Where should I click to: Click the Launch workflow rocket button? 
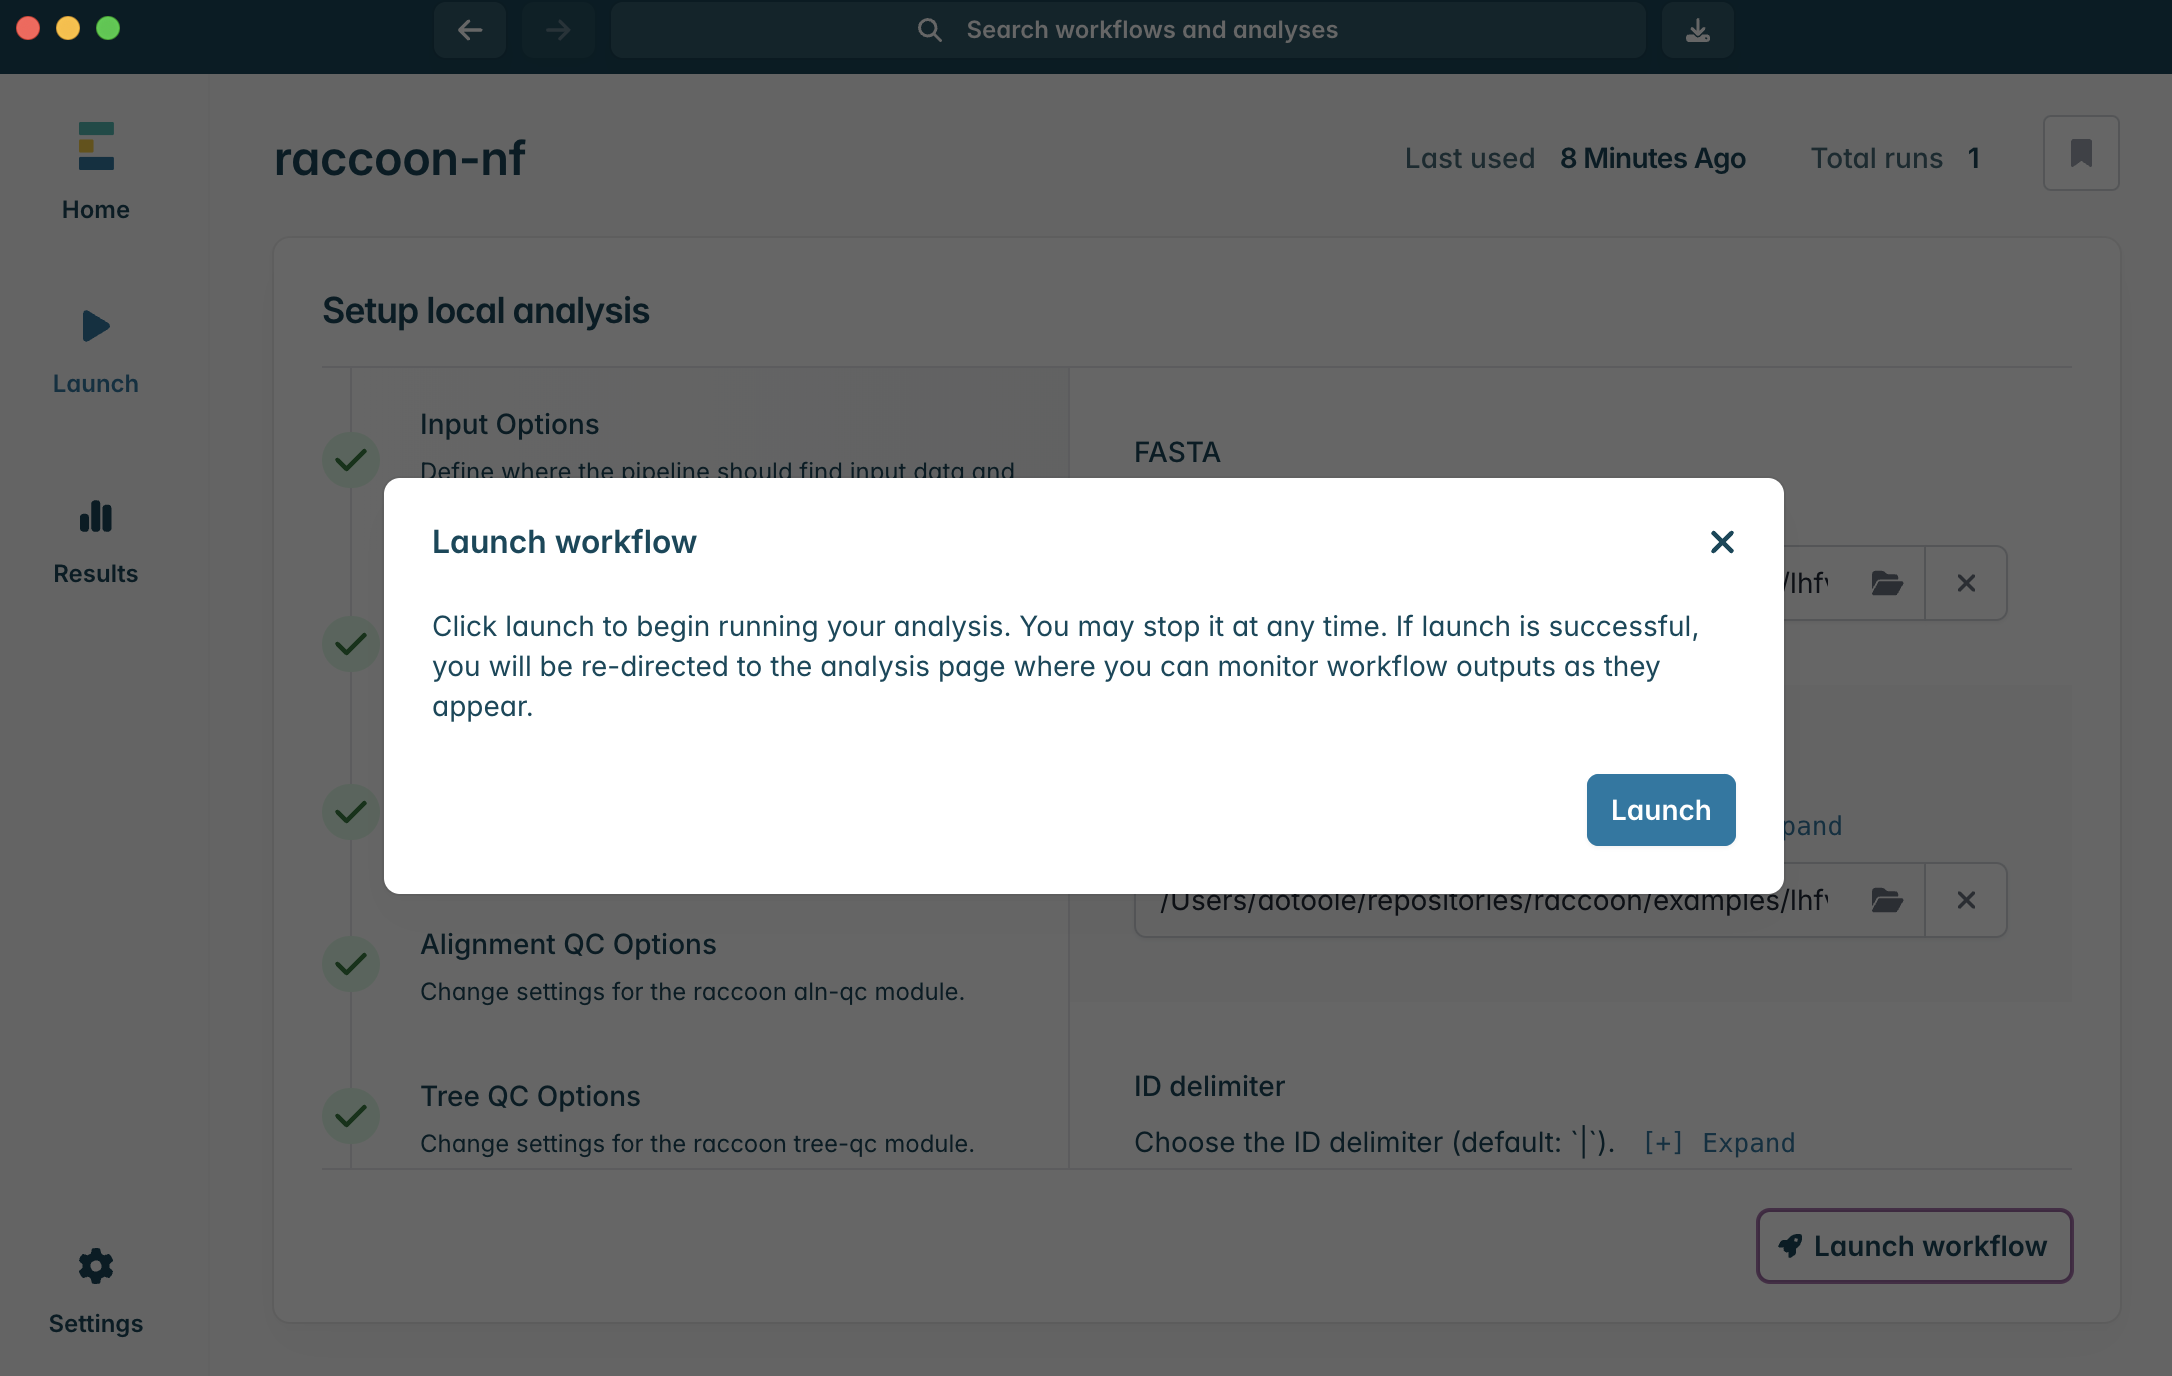[x=1914, y=1246]
